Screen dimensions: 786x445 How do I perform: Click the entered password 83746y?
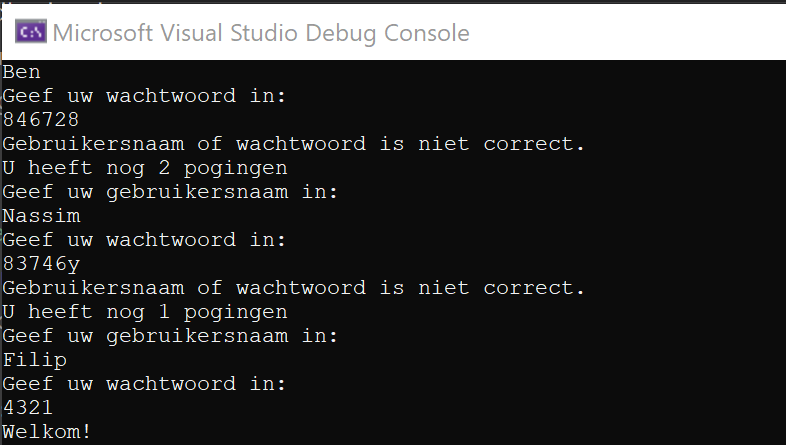click(40, 264)
